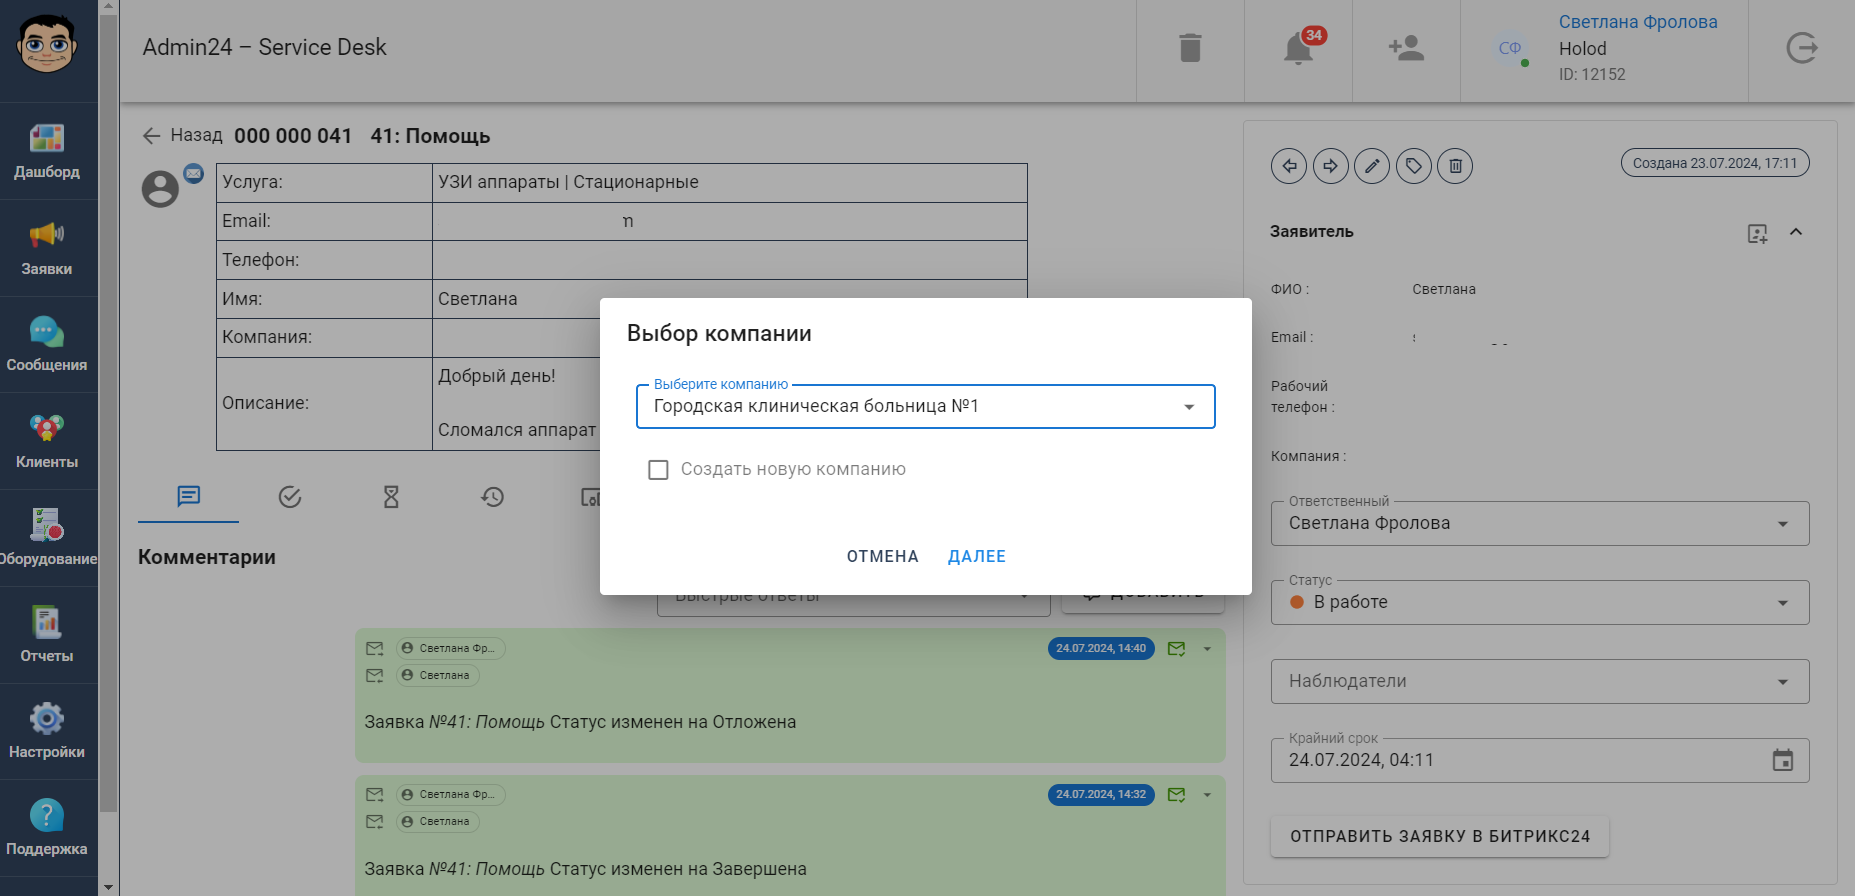The height and width of the screenshot is (896, 1855).
Task: Click the logout icon in header
Action: point(1801,48)
